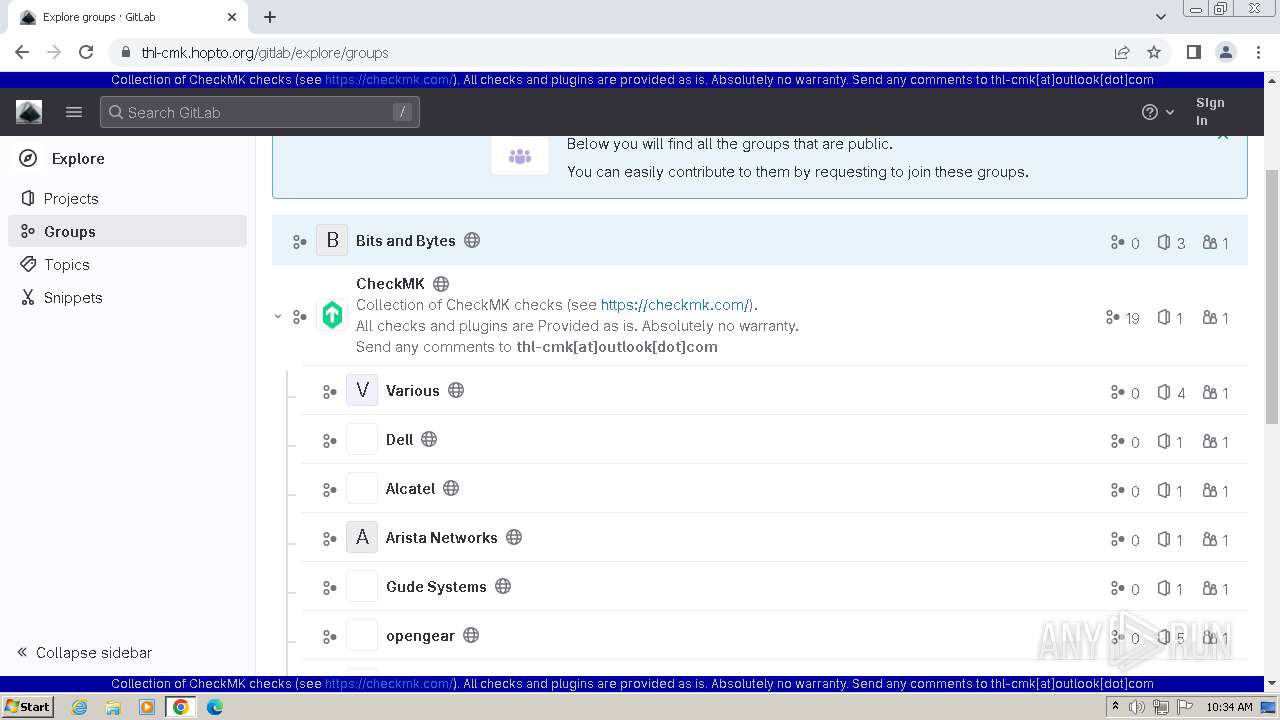The height and width of the screenshot is (720, 1280).
Task: Open the Alcatel subgroup
Action: [x=410, y=488]
